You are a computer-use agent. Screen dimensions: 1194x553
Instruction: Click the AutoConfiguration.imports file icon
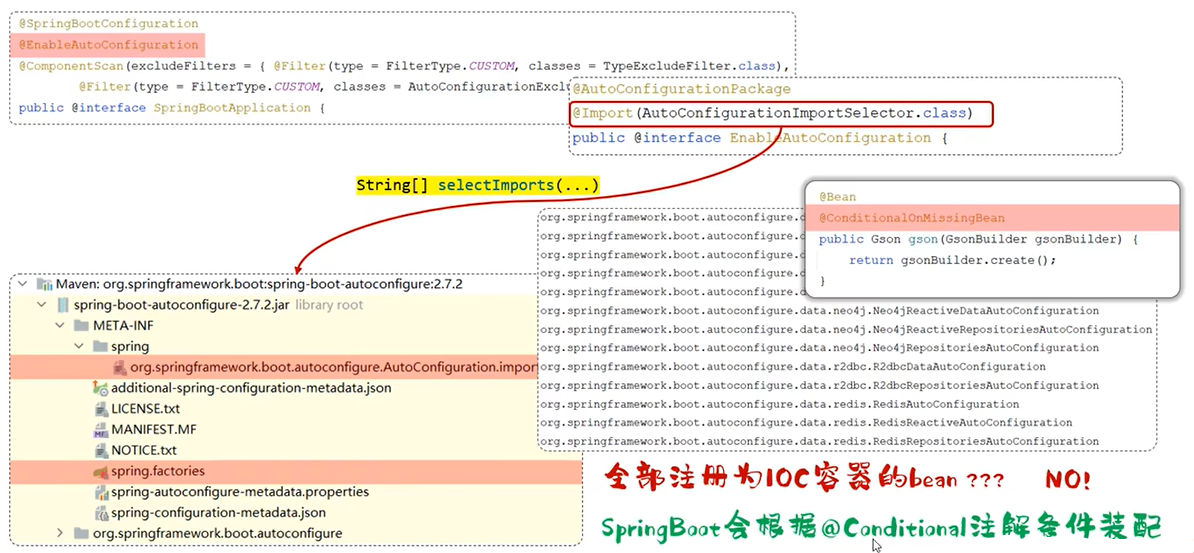120,367
